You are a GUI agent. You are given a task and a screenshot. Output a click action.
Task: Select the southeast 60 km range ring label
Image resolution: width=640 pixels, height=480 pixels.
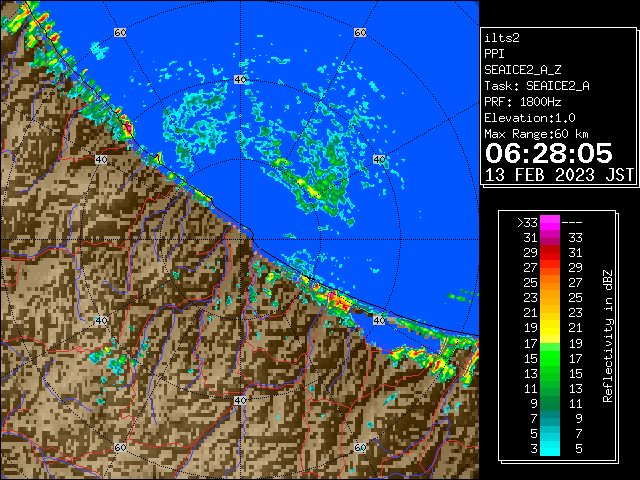click(360, 447)
